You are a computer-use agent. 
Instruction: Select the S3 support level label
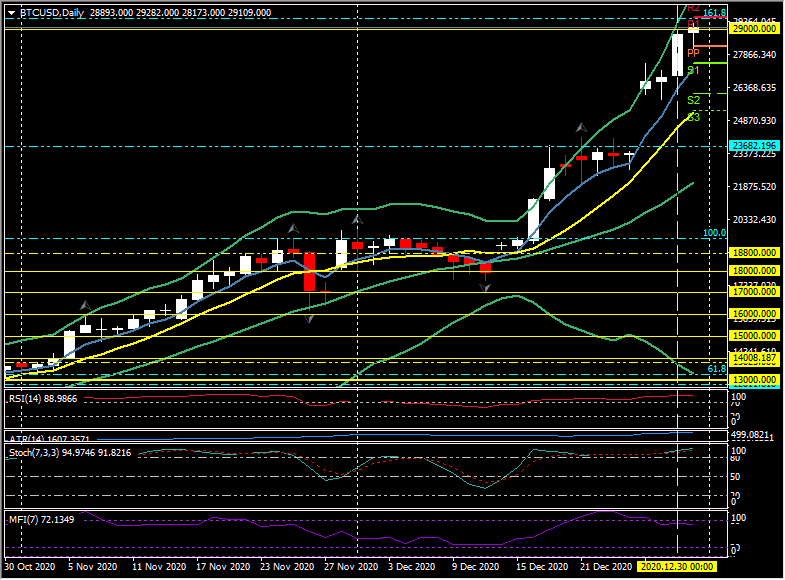tap(693, 118)
